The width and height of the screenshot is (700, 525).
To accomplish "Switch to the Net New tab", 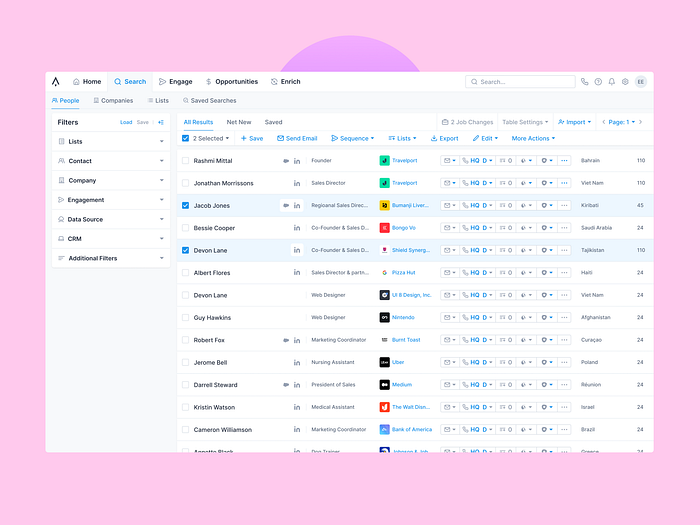I will point(239,122).
